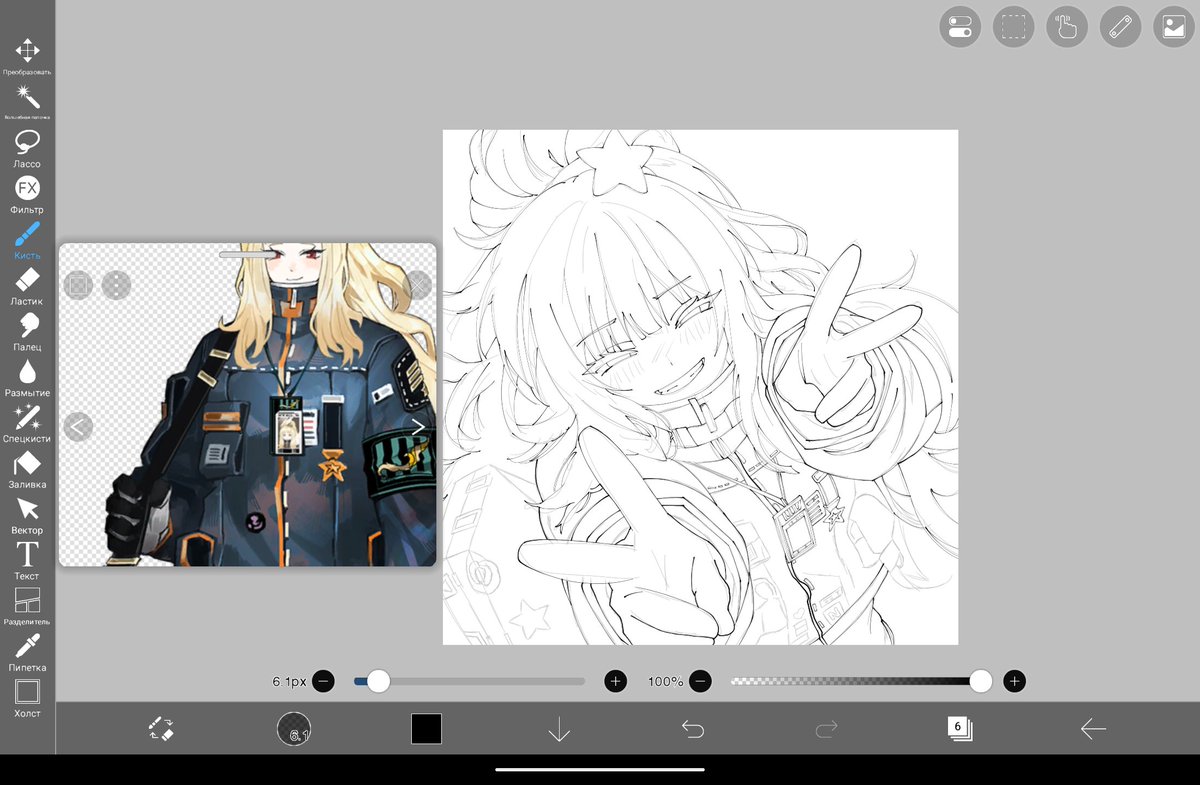Open the ruler tool menu

pos(1121,27)
